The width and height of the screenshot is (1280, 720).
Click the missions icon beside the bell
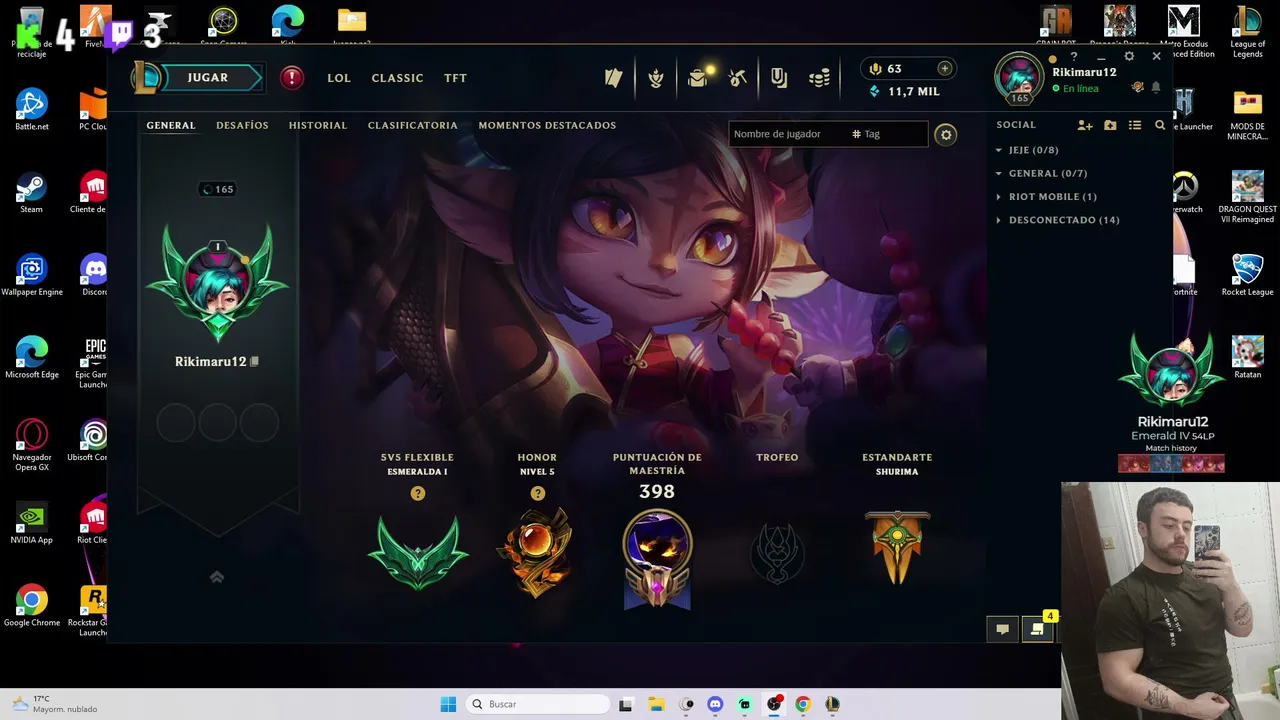[1137, 88]
